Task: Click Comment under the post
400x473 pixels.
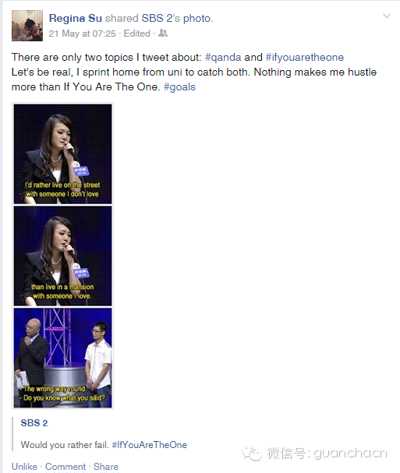Action: click(65, 467)
